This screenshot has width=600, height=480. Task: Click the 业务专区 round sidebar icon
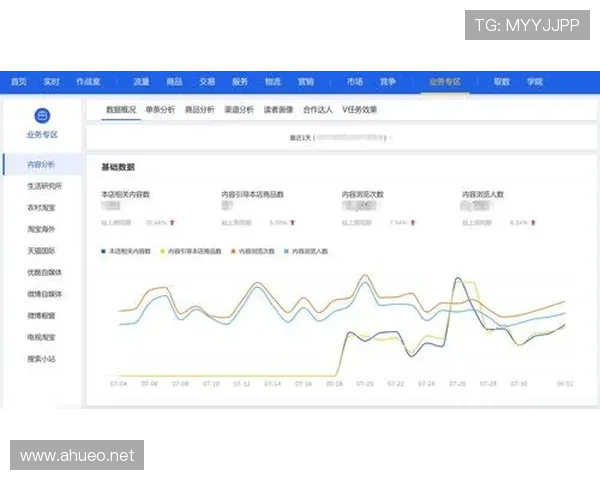pos(42,115)
